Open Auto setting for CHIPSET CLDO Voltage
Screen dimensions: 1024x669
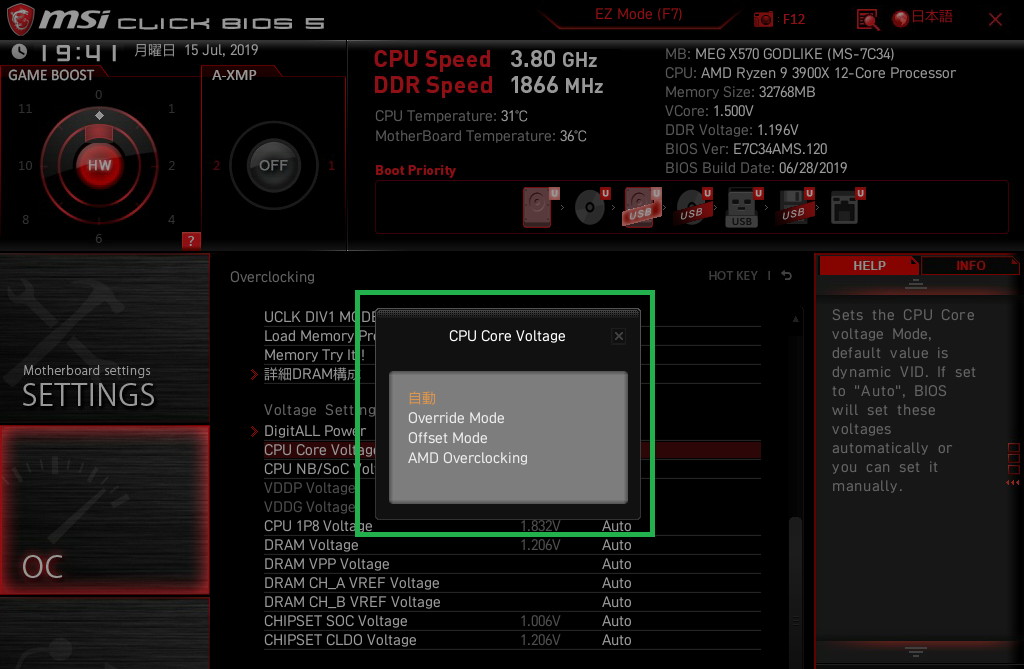point(616,640)
